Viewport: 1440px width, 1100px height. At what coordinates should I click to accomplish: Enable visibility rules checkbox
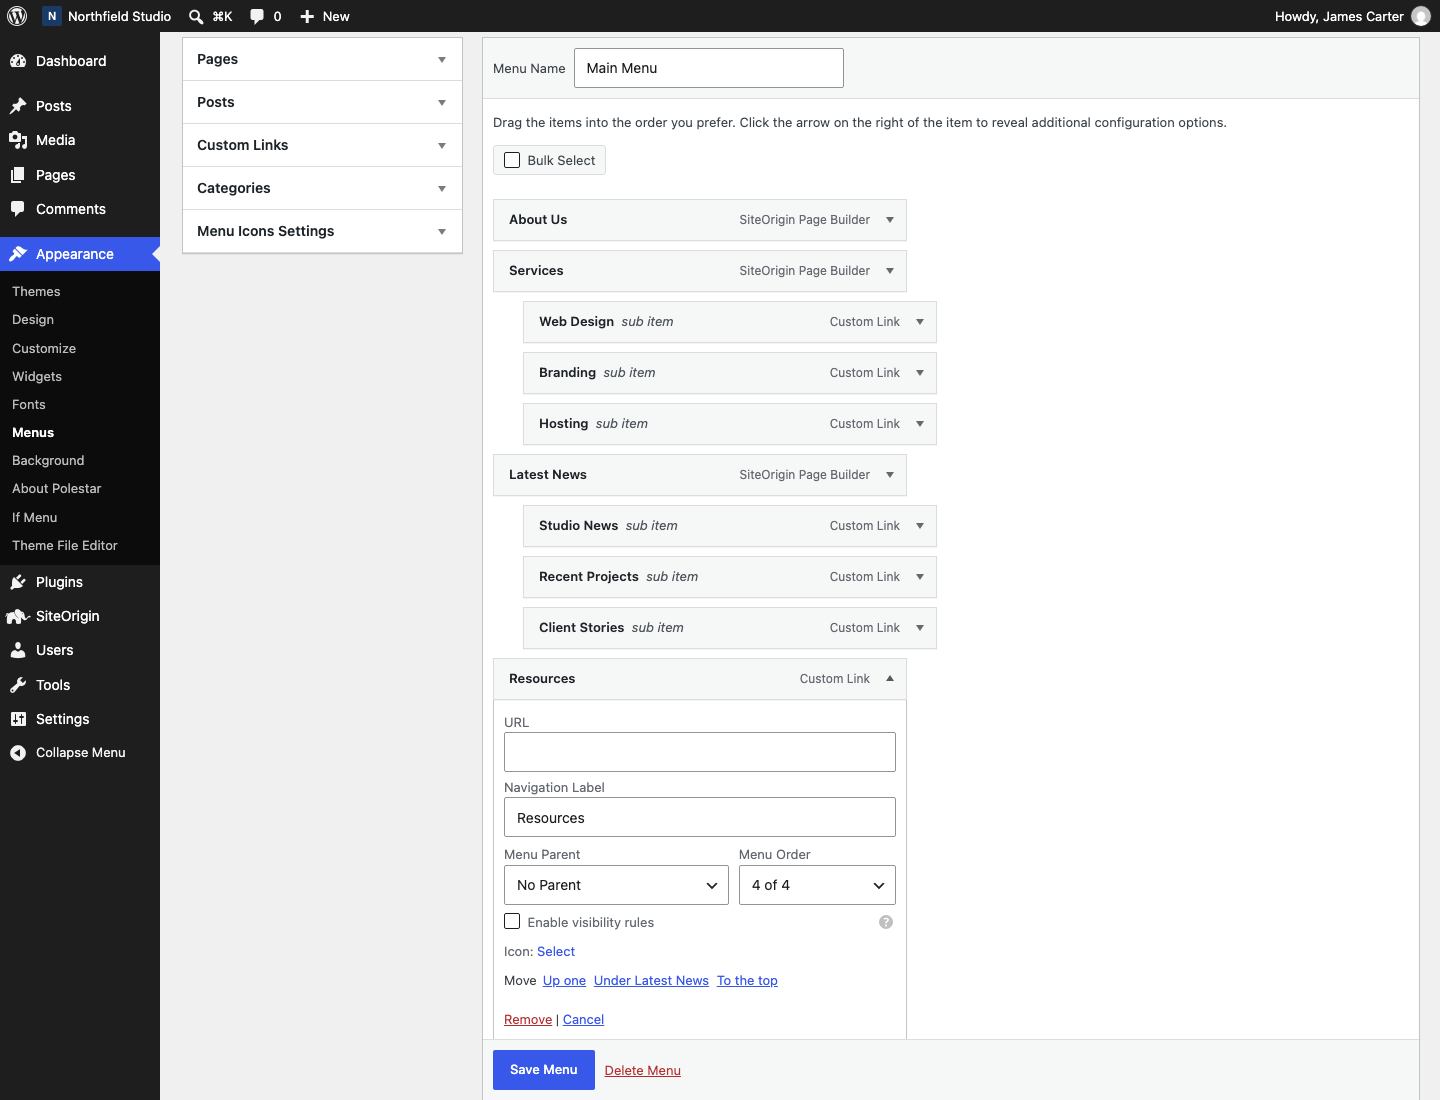512,921
